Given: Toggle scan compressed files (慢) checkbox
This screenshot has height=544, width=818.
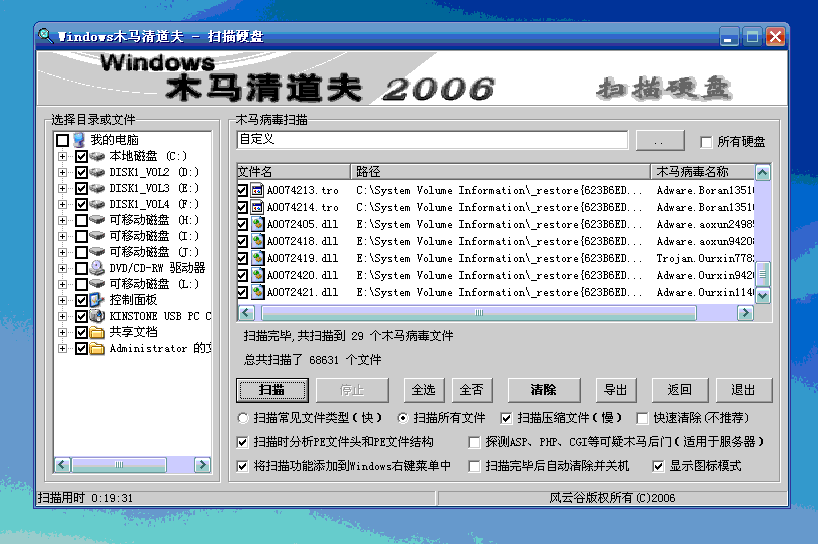Looking at the screenshot, I should pyautogui.click(x=506, y=418).
